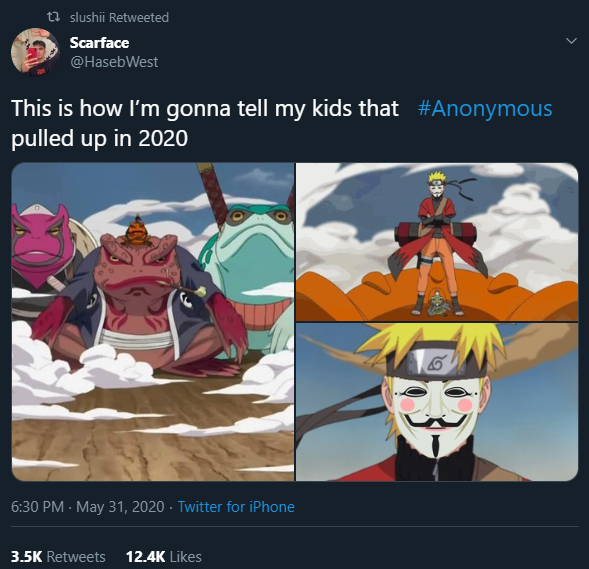Screen dimensions: 589x569
Task: Click Naruto's headband in bottom-right image
Action: click(437, 361)
